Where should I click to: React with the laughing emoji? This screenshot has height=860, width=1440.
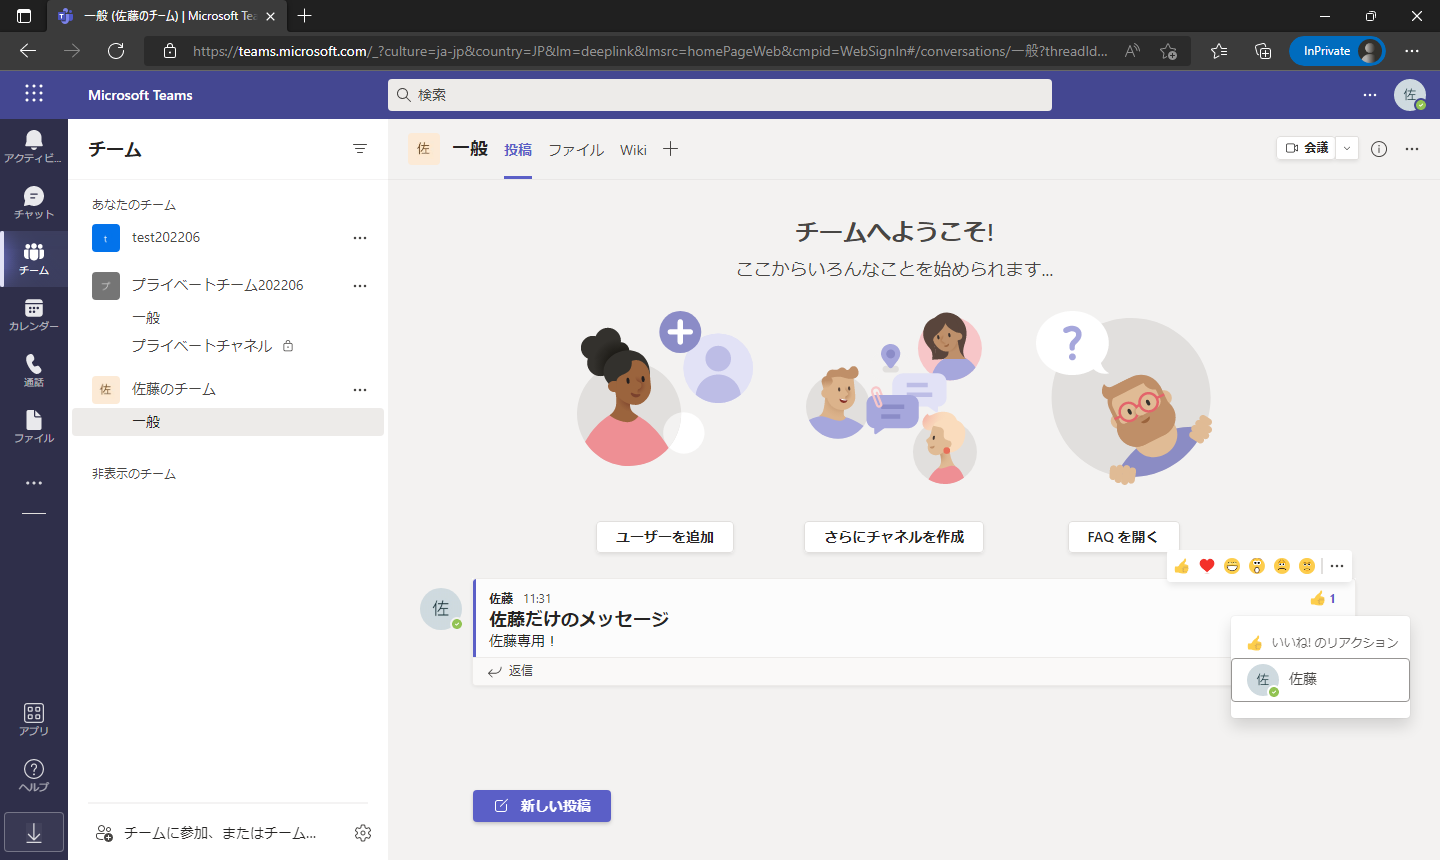coord(1232,566)
